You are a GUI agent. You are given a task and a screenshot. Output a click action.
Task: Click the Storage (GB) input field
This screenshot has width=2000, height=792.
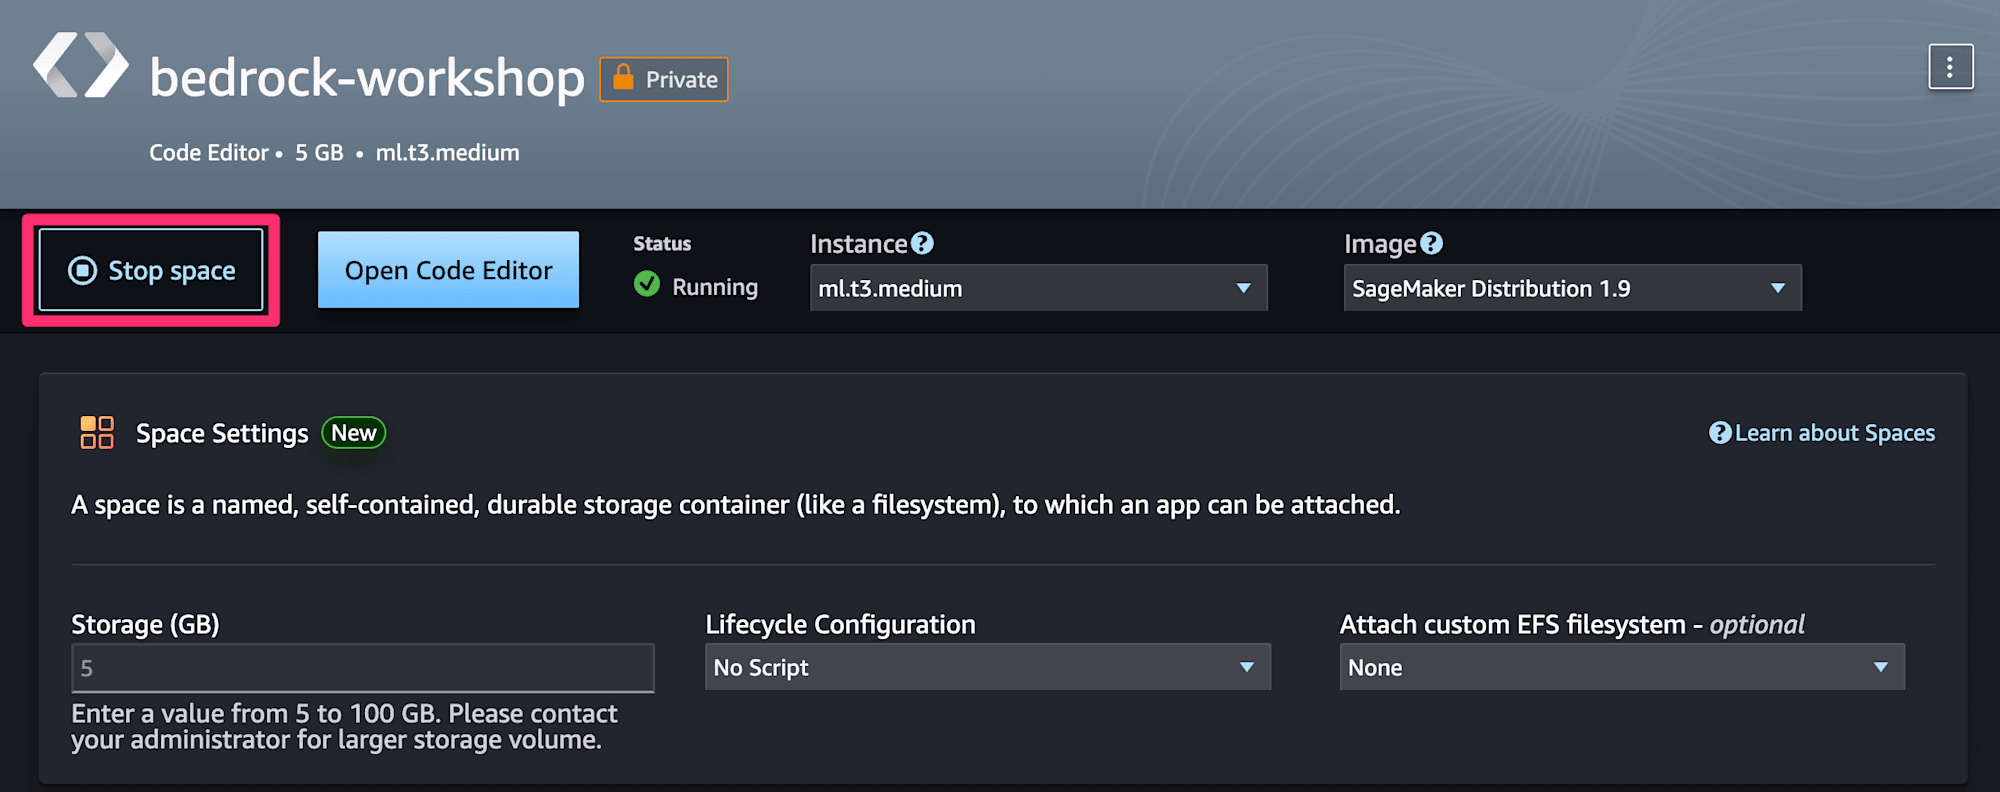(x=362, y=668)
